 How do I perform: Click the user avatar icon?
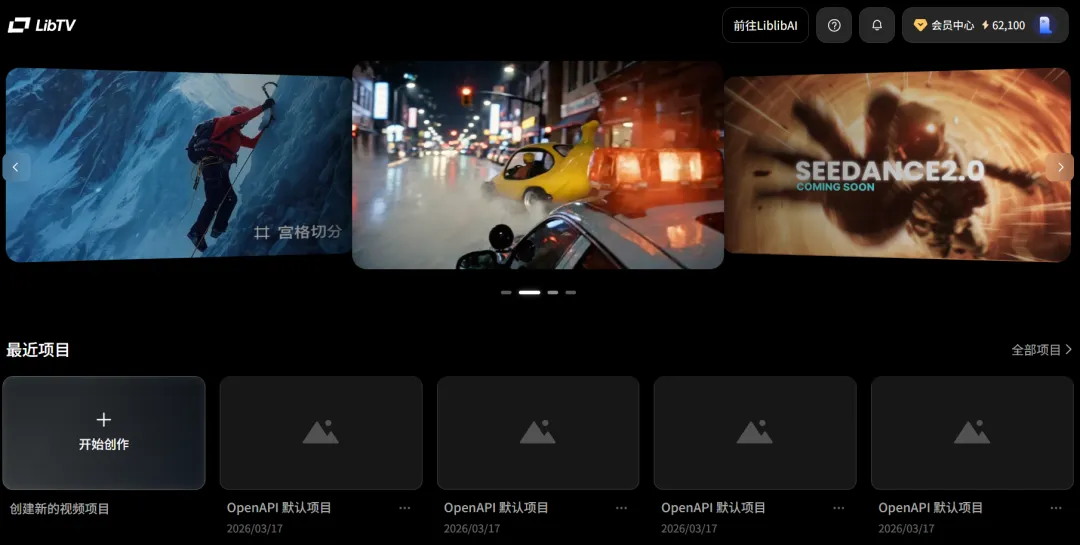point(1046,25)
